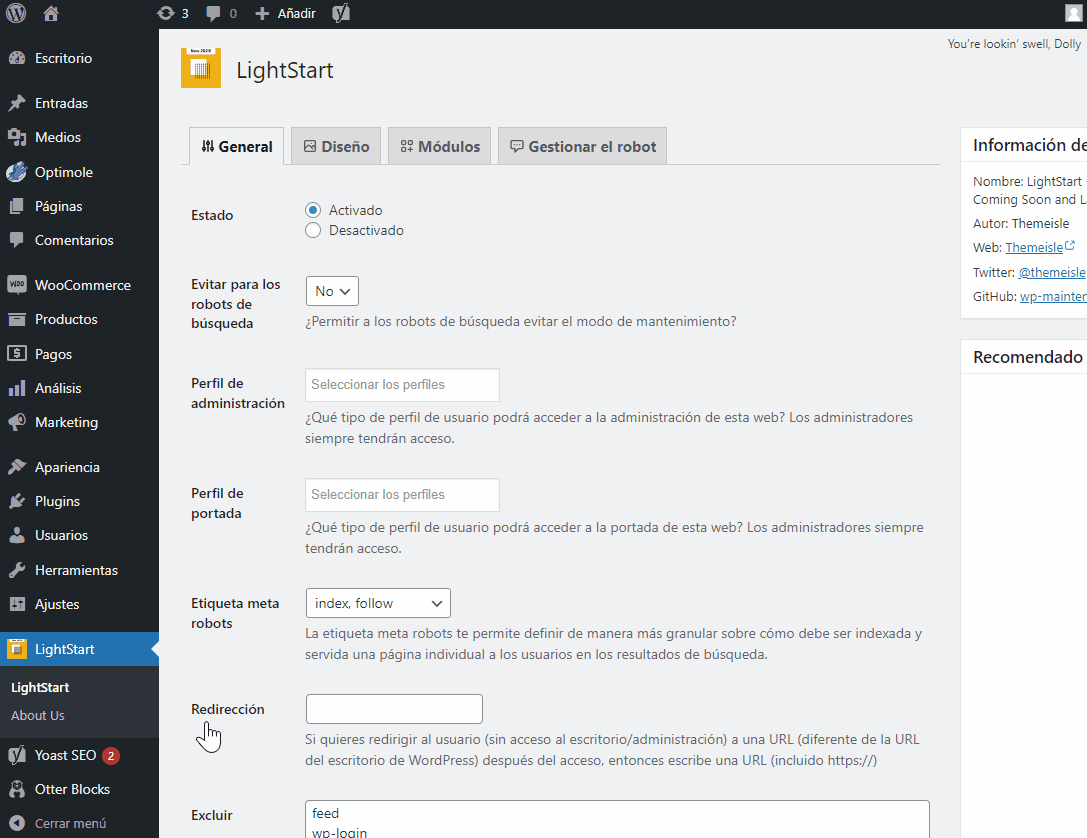The image size is (1087, 838).
Task: Switch to the Diseño tab
Action: (x=336, y=146)
